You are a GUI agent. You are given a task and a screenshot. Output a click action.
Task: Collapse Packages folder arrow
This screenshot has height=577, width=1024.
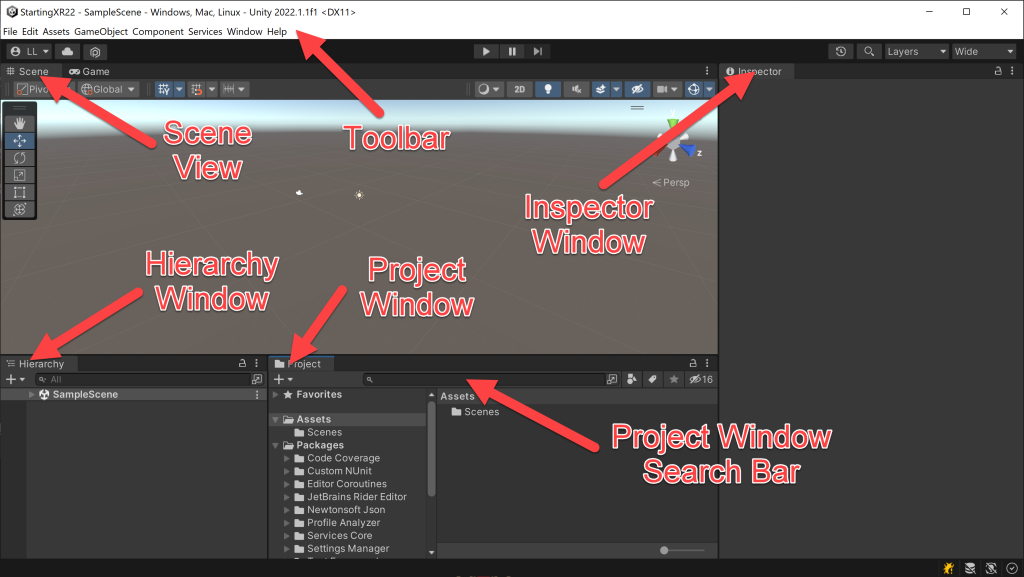[276, 445]
